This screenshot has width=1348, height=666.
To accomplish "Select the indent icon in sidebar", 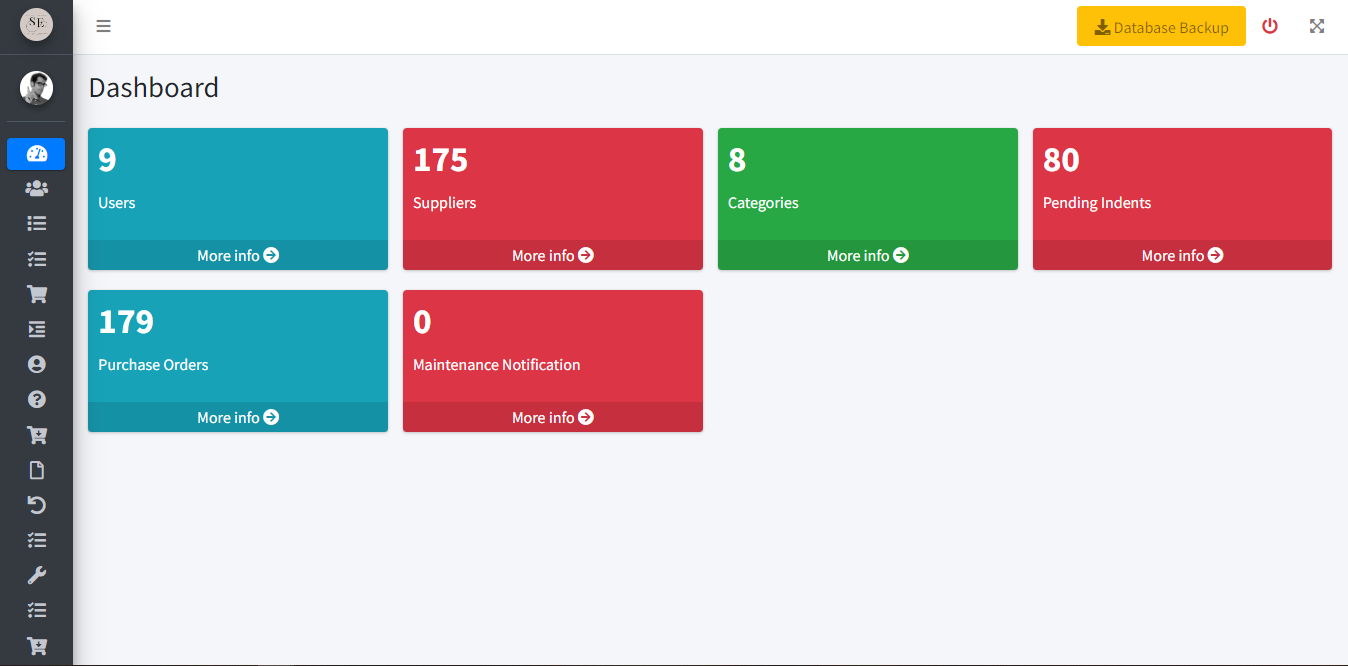I will [37, 329].
